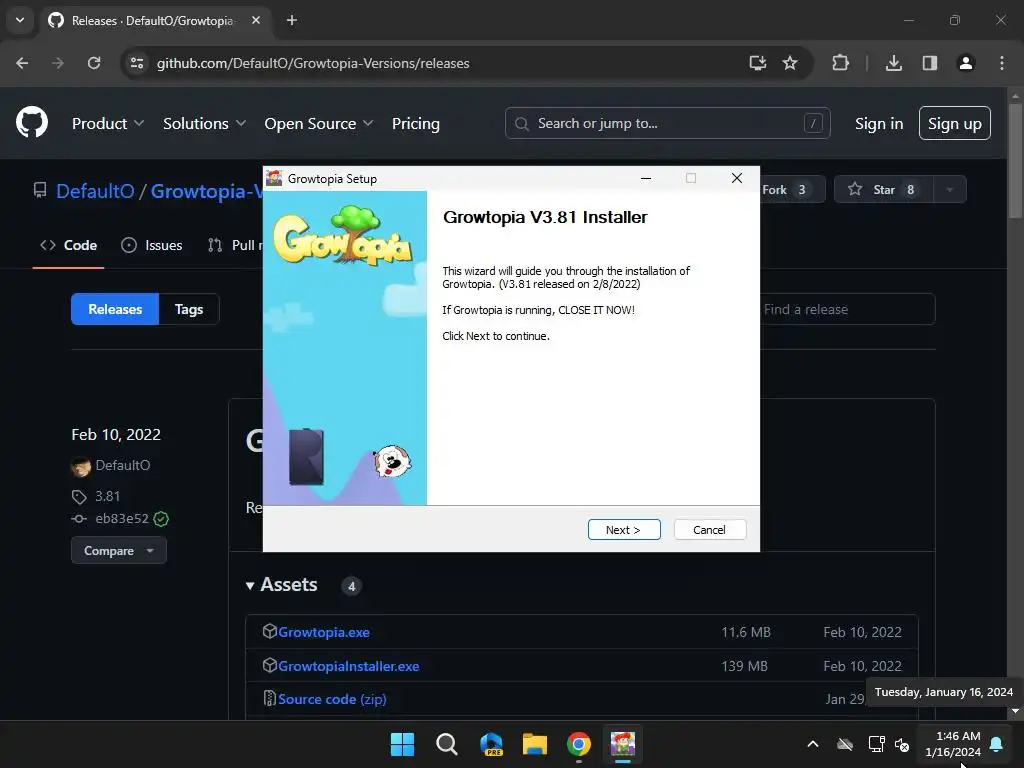1024x768 pixels.
Task: Click the install app icon in address bar
Action: (758, 63)
